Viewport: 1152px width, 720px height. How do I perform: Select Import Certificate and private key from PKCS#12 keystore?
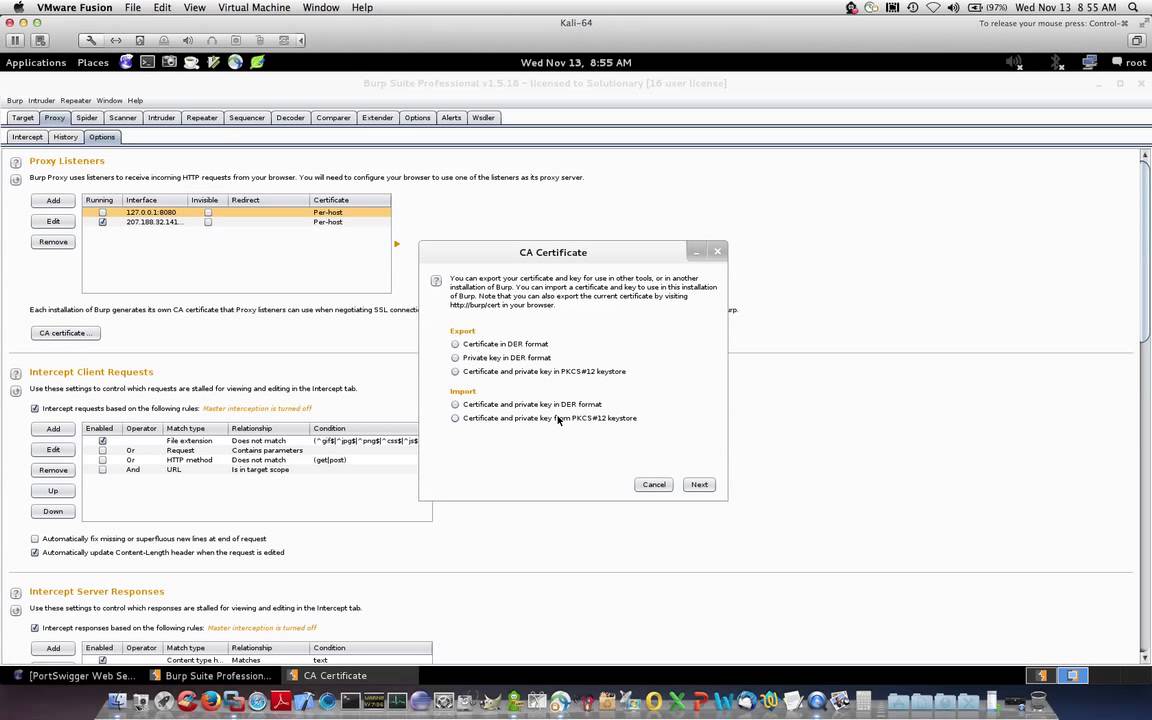tap(455, 418)
